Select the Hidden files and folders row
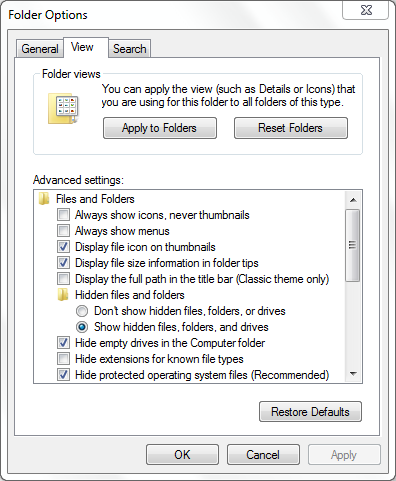This screenshot has width=396, height=481. click(130, 295)
